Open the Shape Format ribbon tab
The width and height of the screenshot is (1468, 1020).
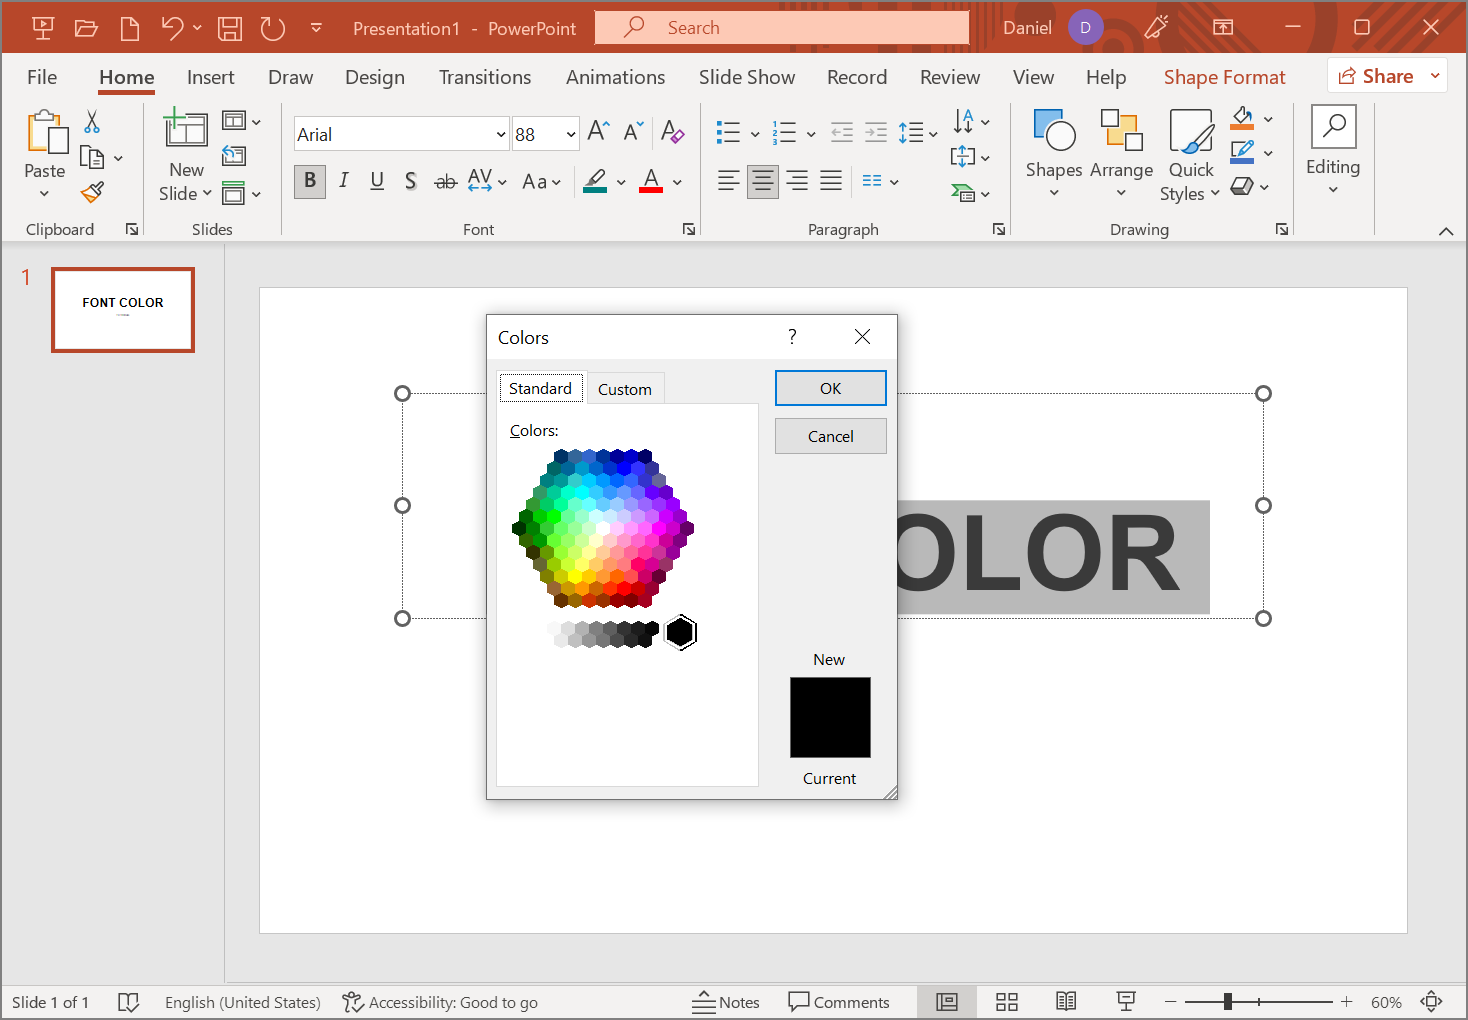click(1224, 76)
